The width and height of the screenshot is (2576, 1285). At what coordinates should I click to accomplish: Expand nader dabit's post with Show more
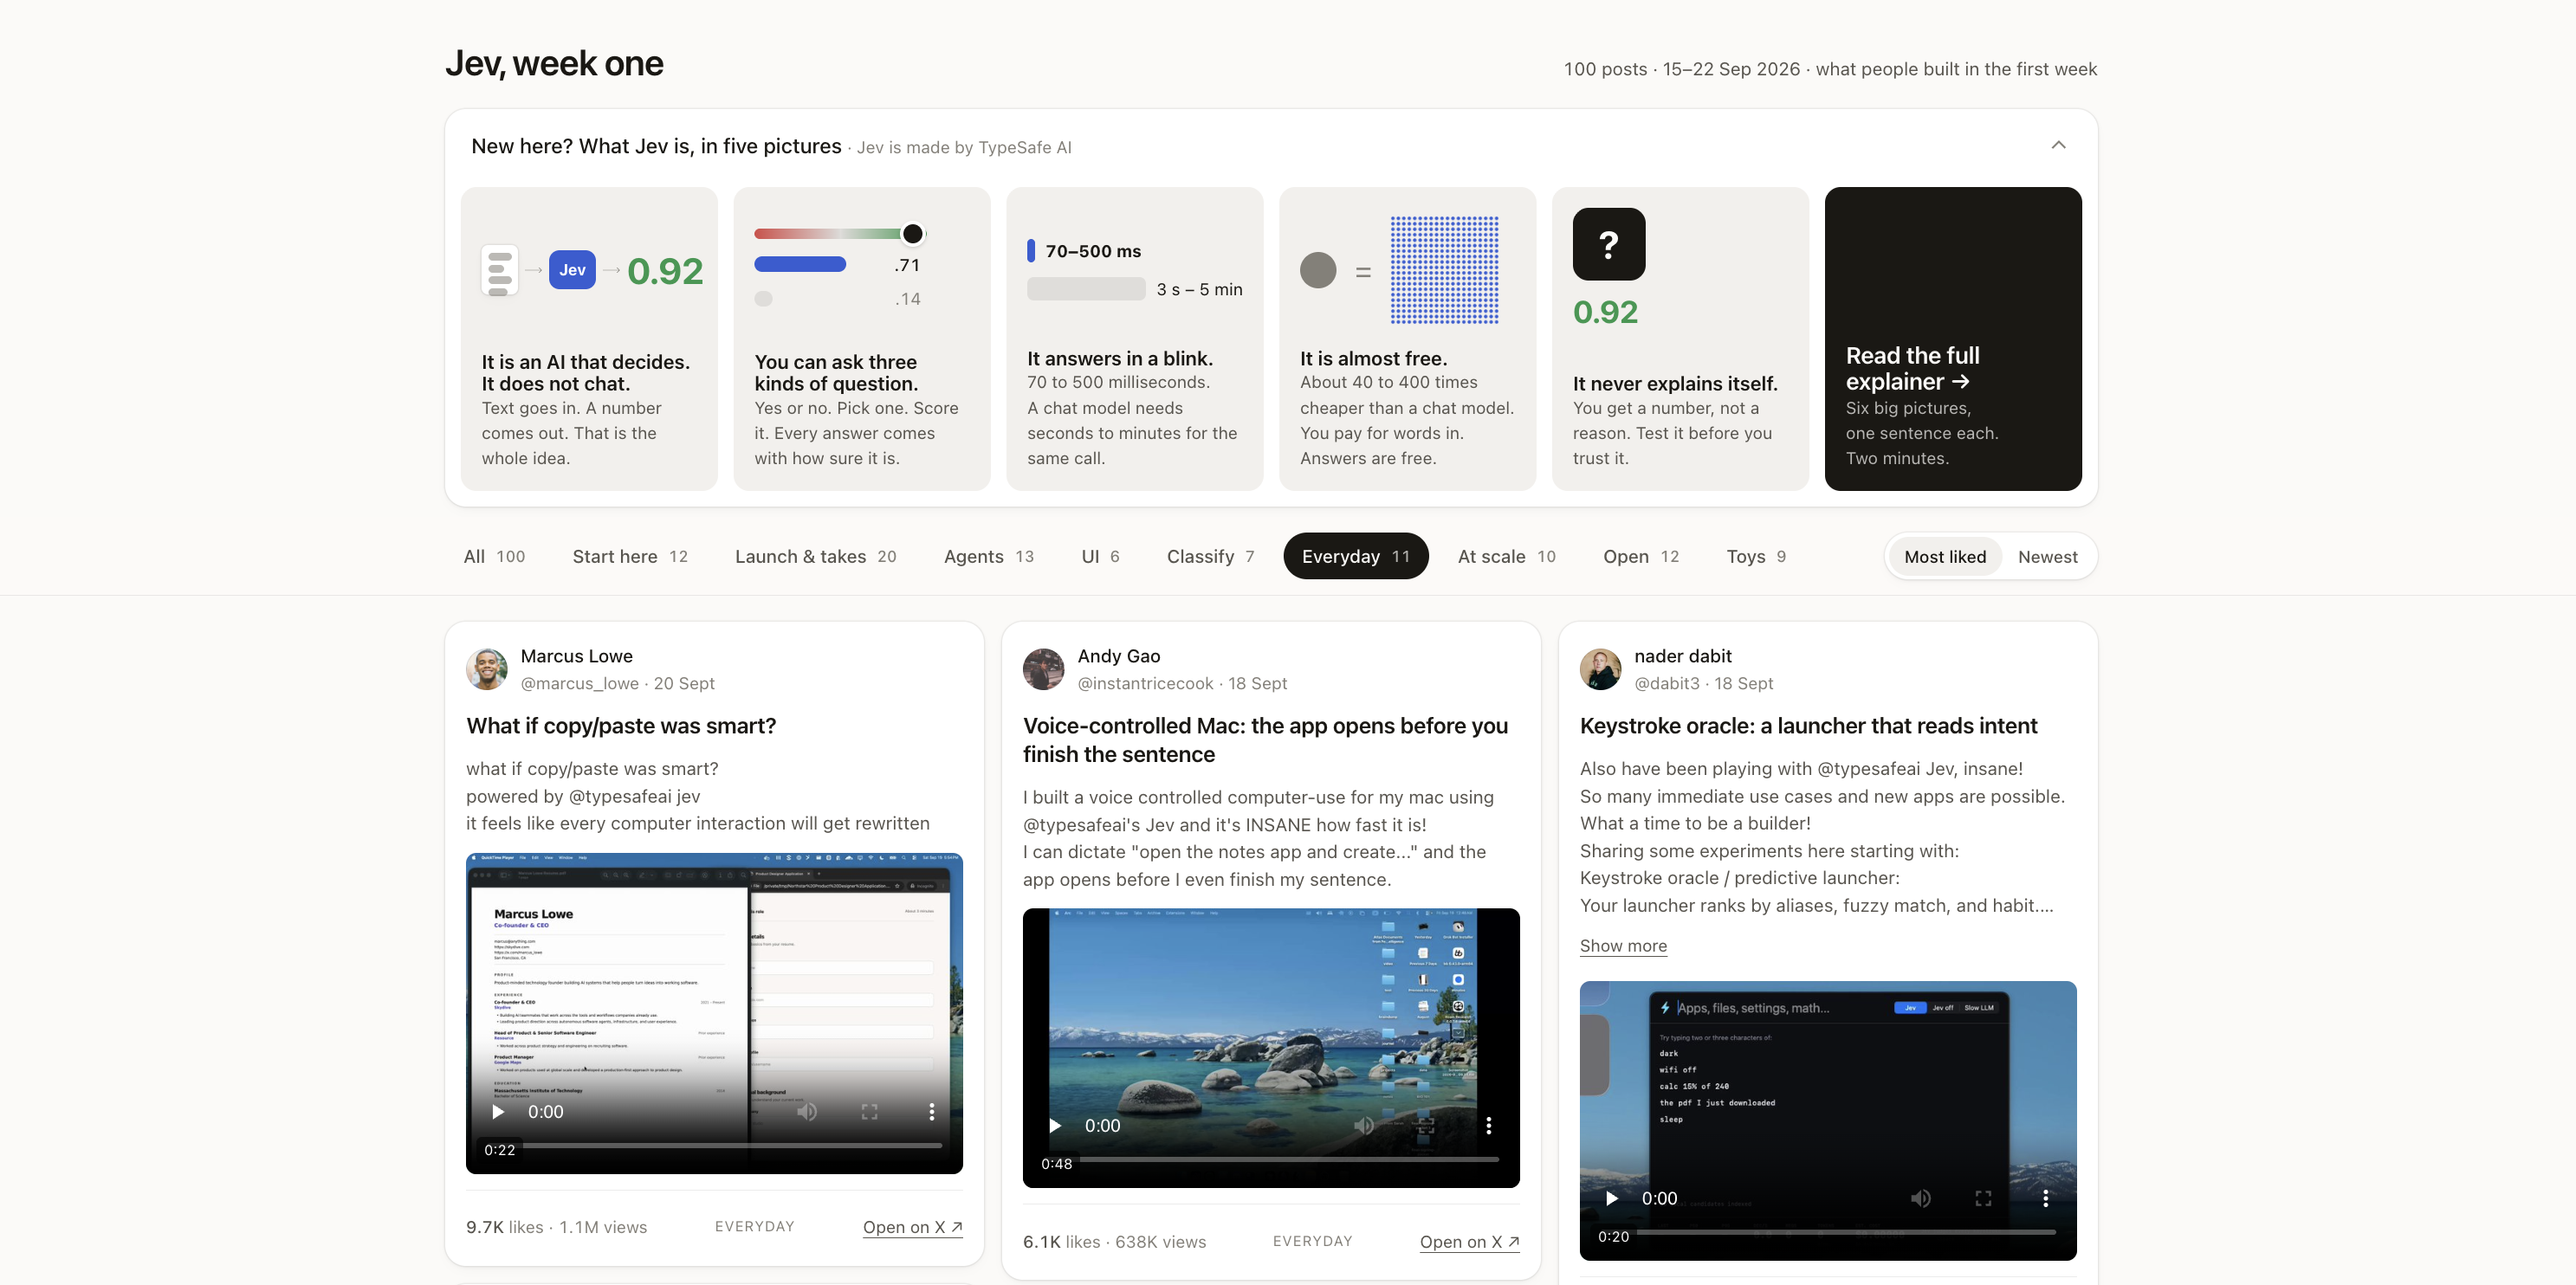pyautogui.click(x=1623, y=946)
